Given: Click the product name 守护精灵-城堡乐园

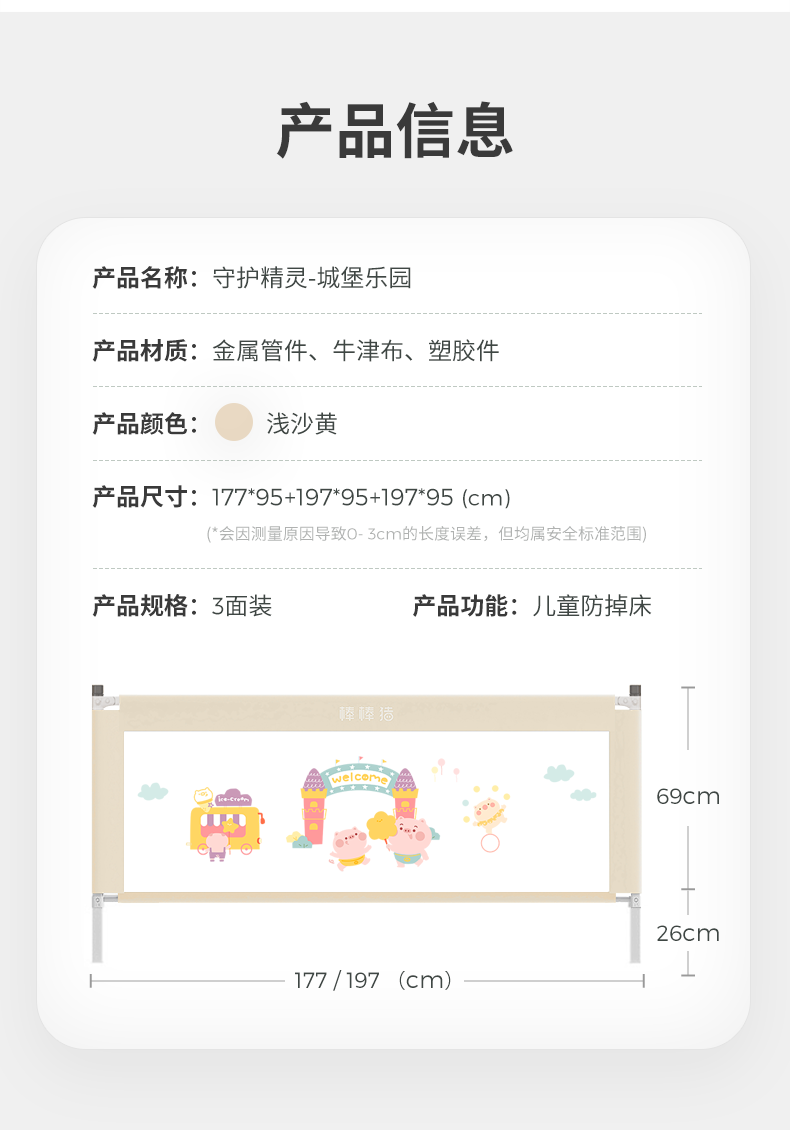Looking at the screenshot, I should (312, 278).
